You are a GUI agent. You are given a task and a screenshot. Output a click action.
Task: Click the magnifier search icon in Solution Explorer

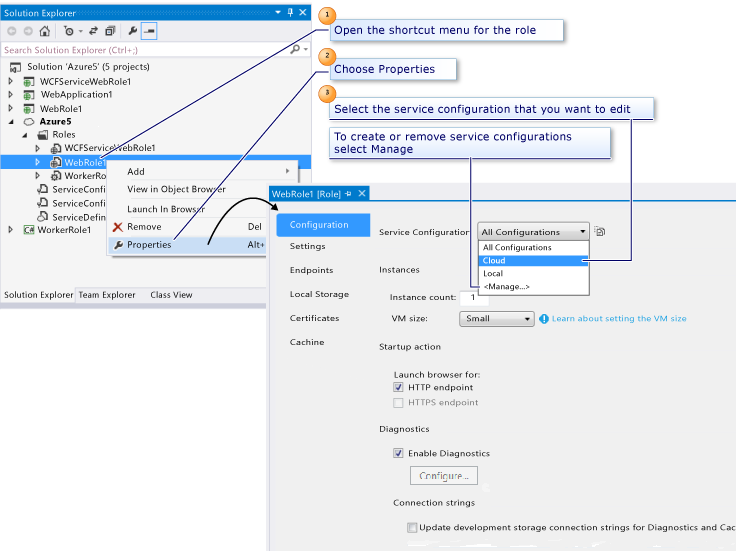295,49
